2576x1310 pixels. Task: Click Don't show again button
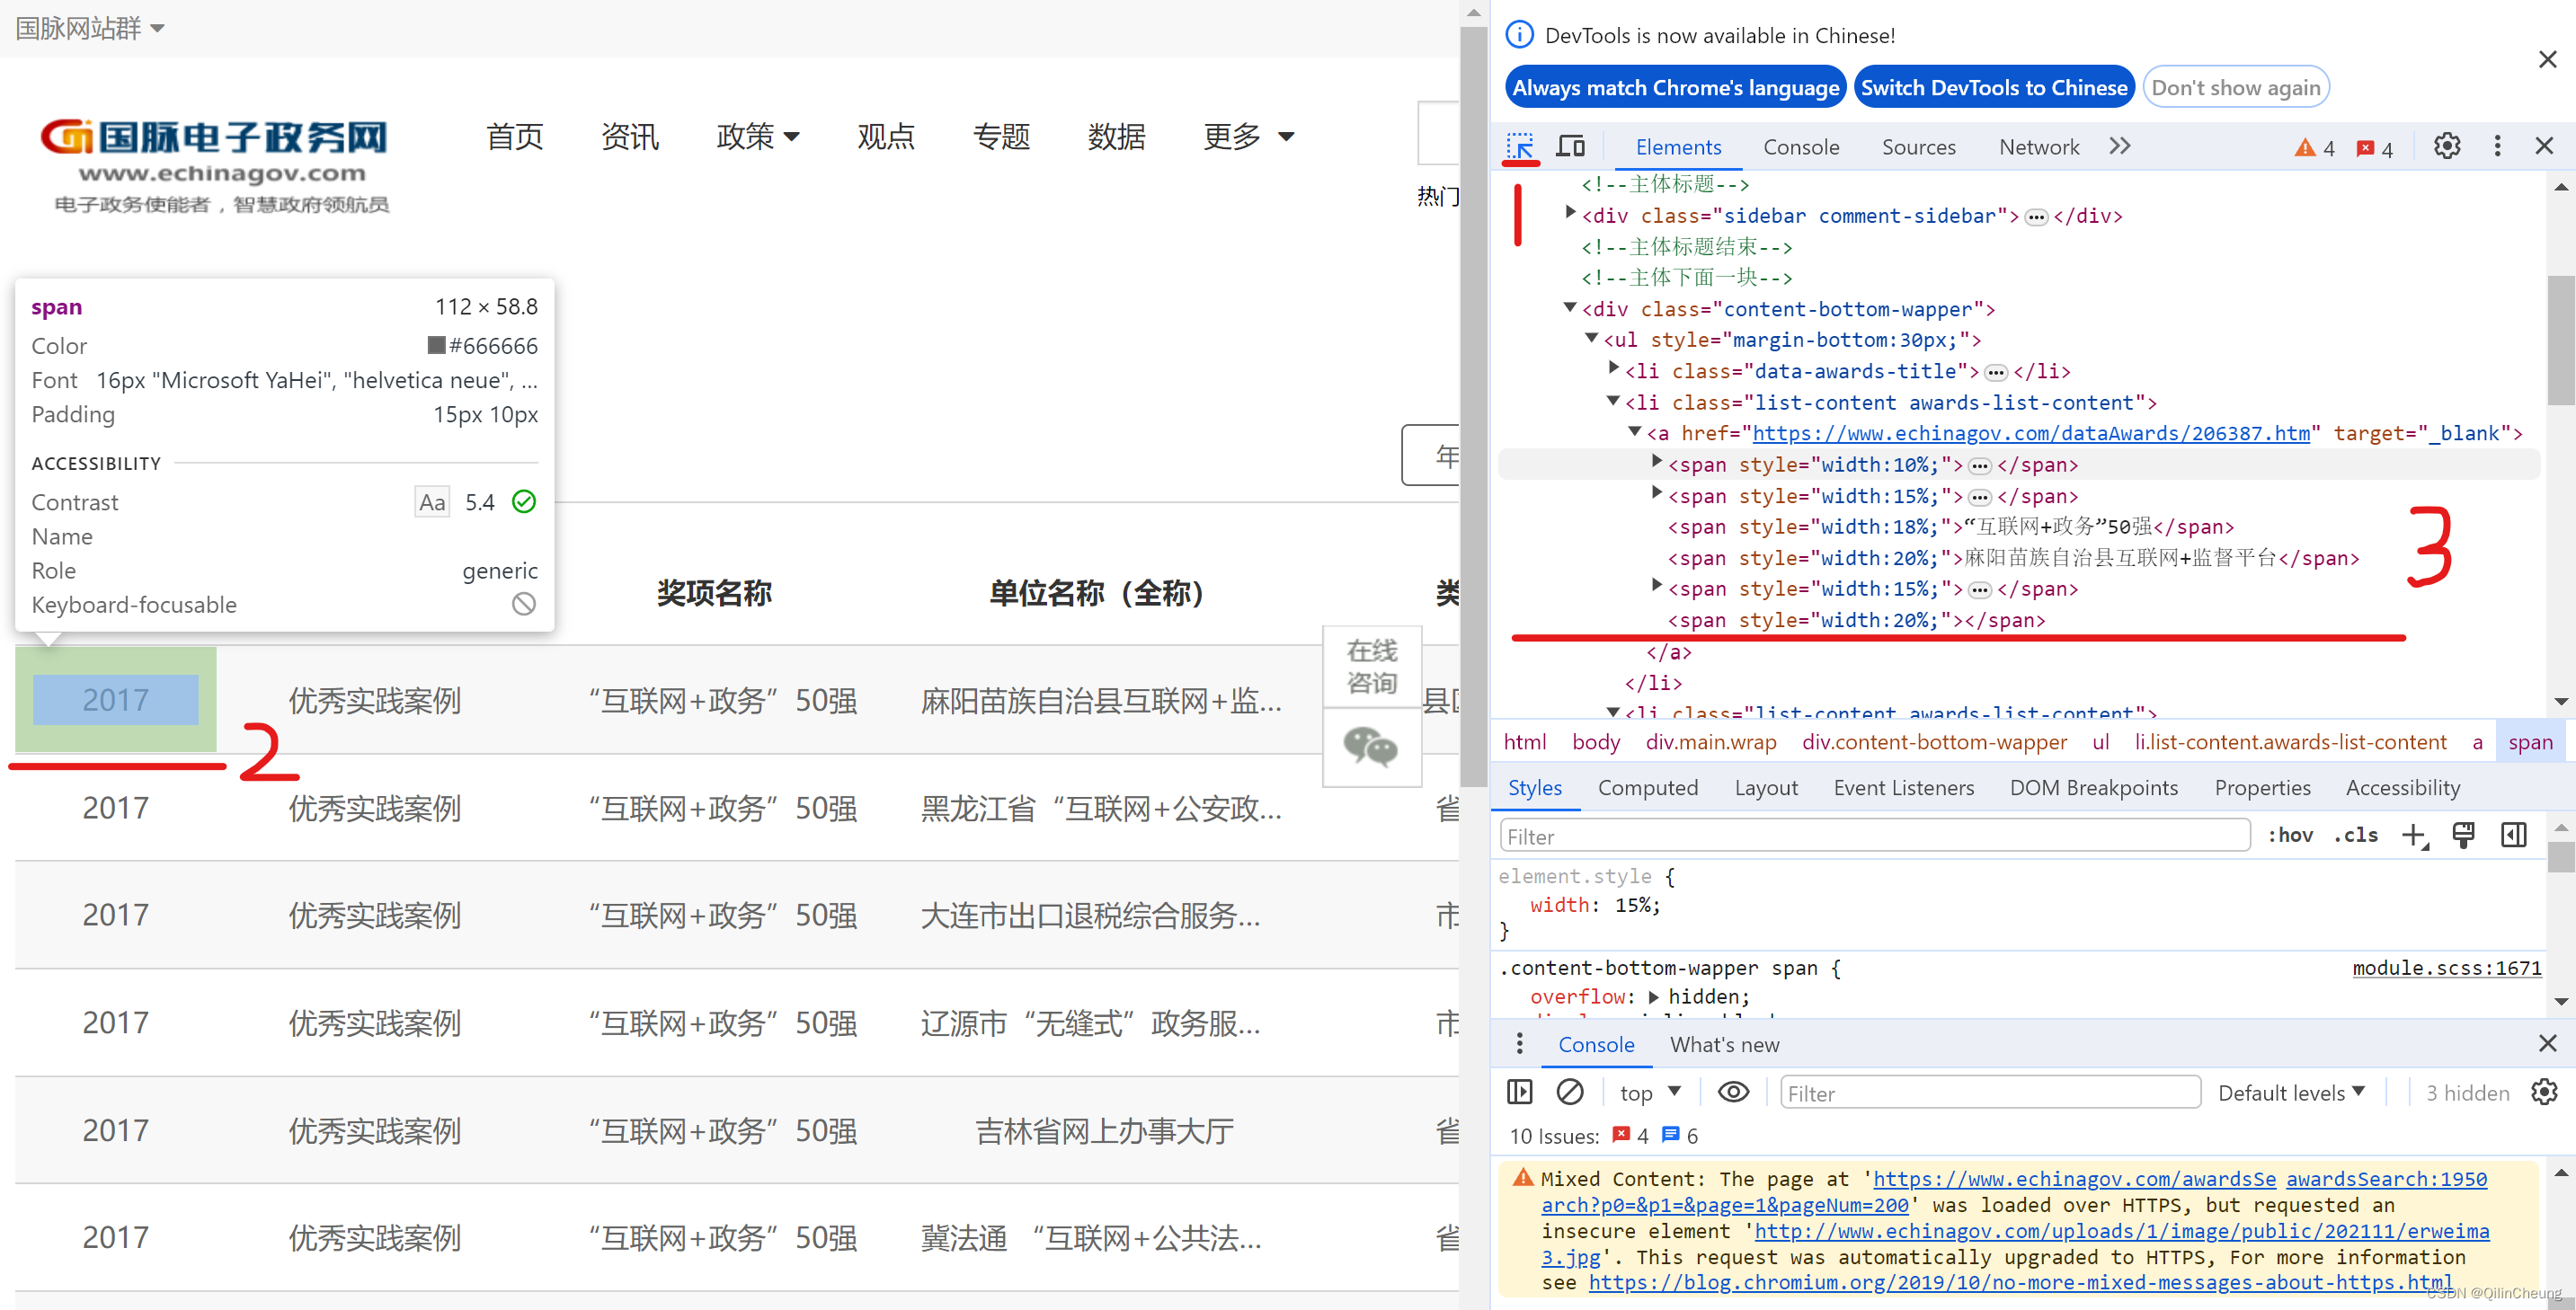2235,87
